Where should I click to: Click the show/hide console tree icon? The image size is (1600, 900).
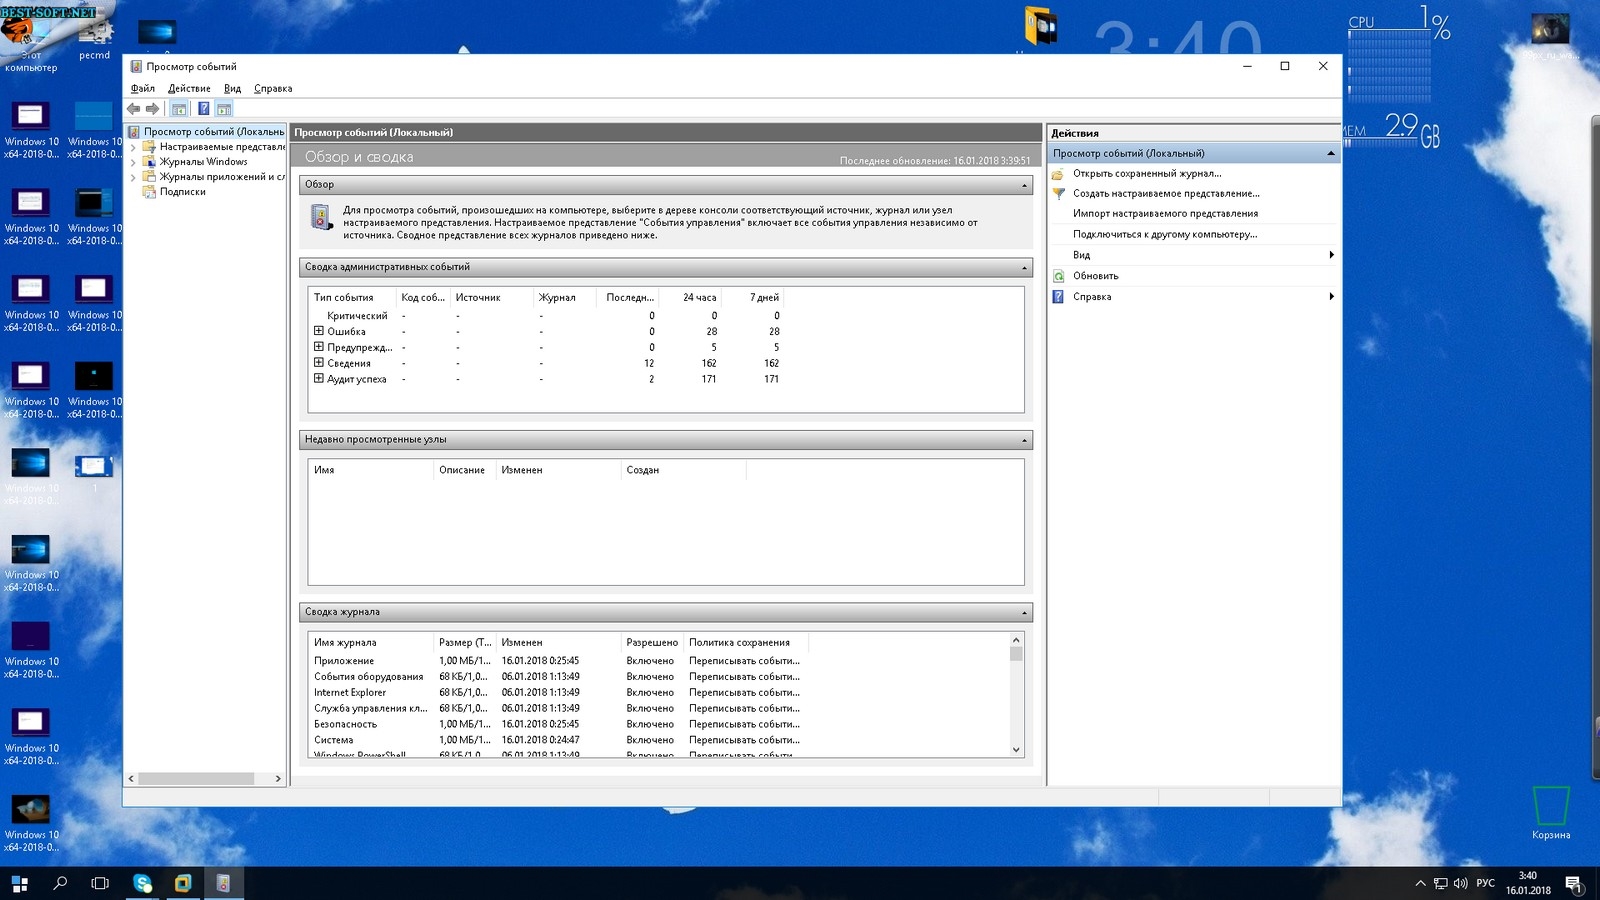pyautogui.click(x=179, y=109)
